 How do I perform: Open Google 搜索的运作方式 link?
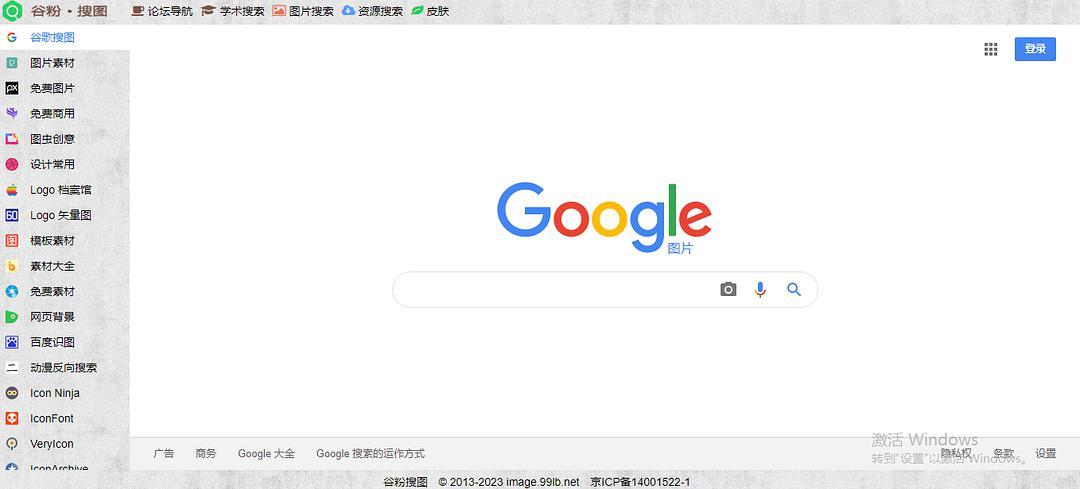tap(371, 454)
